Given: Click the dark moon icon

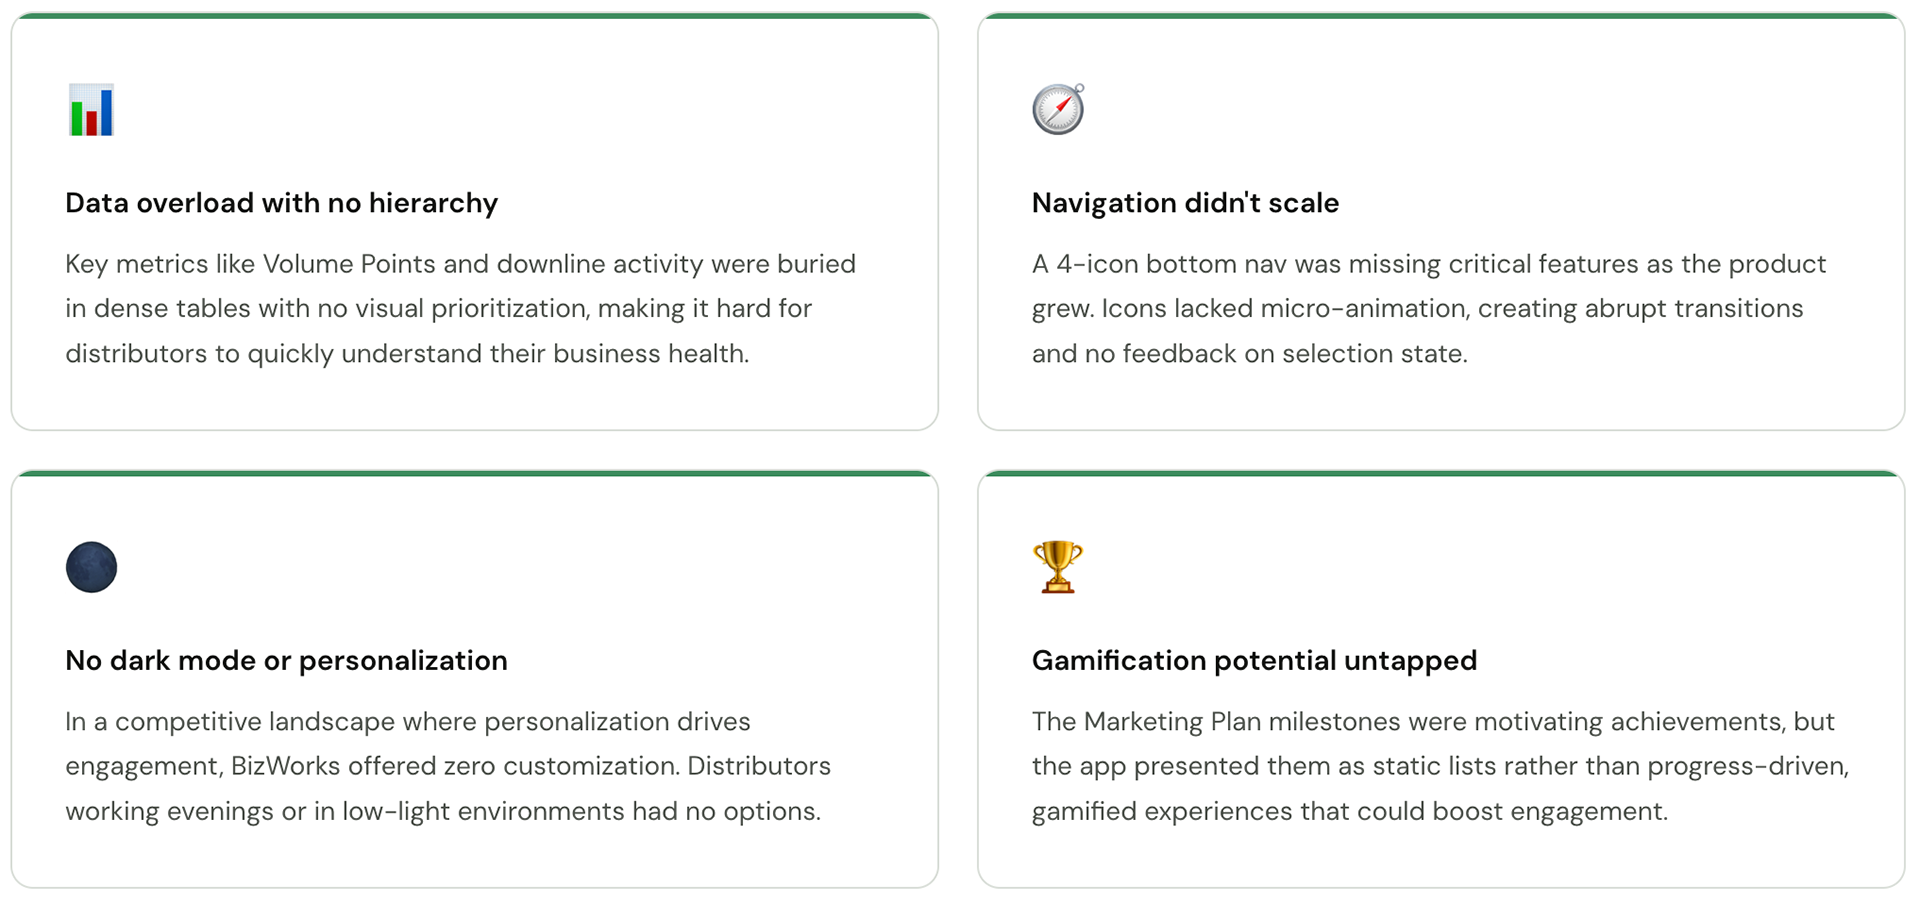Looking at the screenshot, I should point(91,567).
